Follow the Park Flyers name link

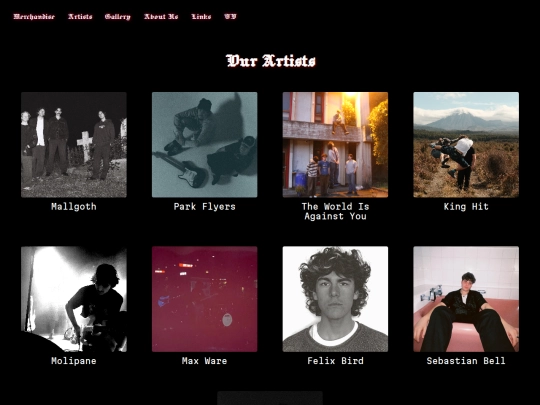click(205, 207)
